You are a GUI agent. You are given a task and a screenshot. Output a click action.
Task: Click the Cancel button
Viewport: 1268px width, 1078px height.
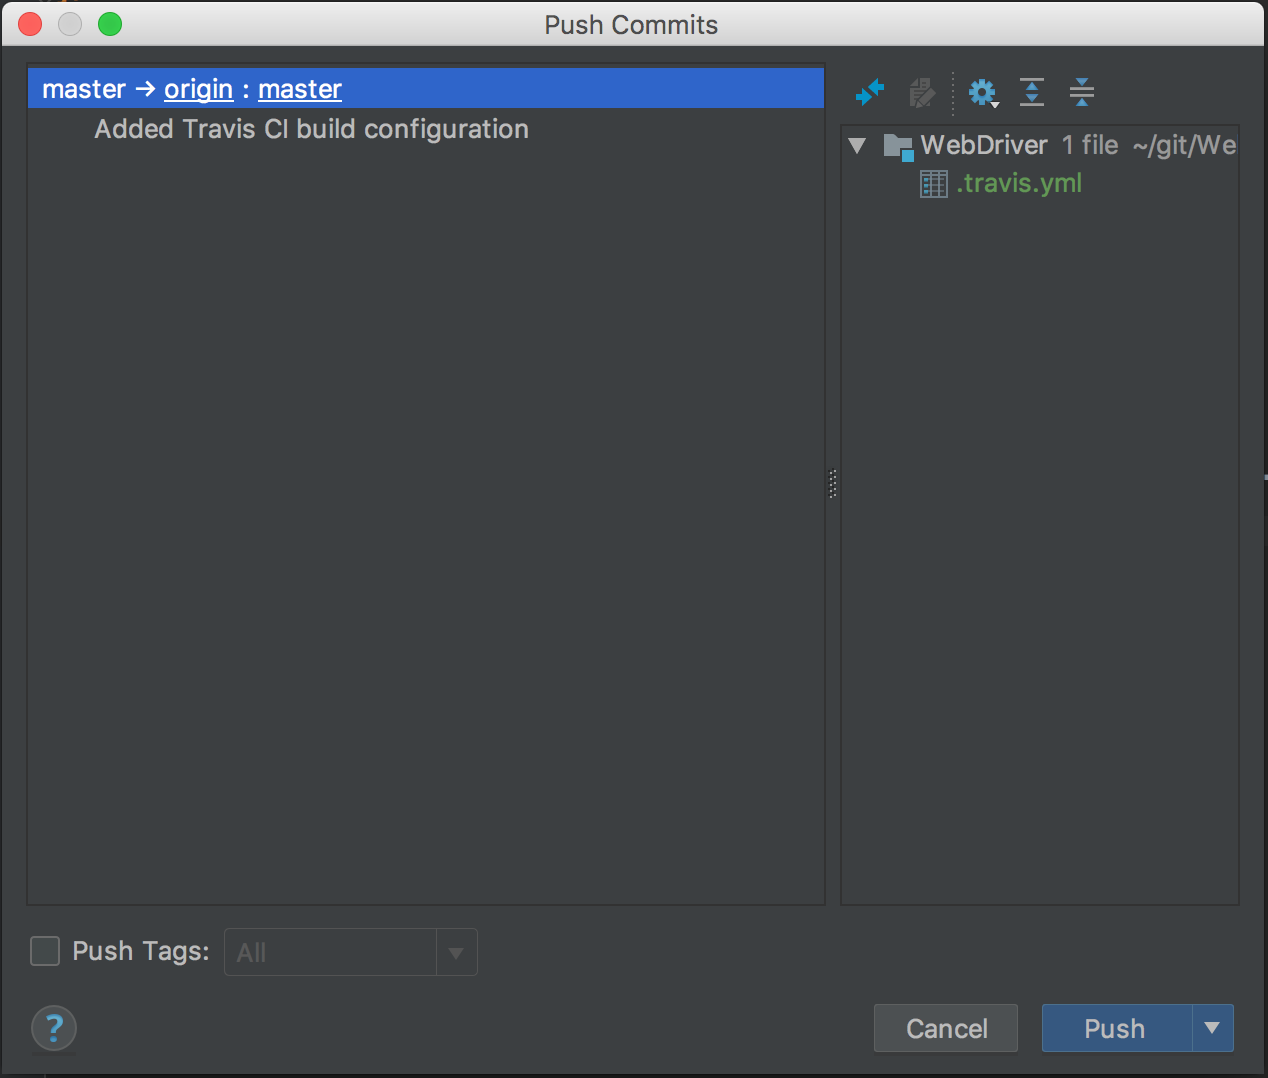[946, 1028]
